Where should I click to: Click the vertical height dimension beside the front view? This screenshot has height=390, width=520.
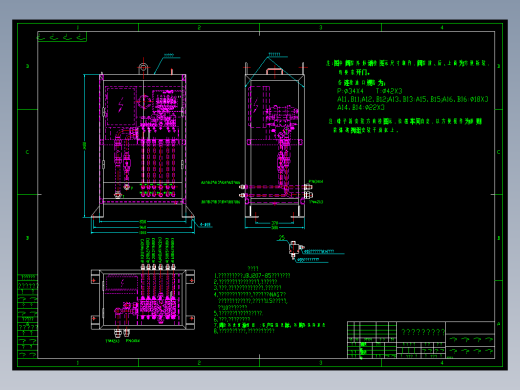[x=85, y=146]
